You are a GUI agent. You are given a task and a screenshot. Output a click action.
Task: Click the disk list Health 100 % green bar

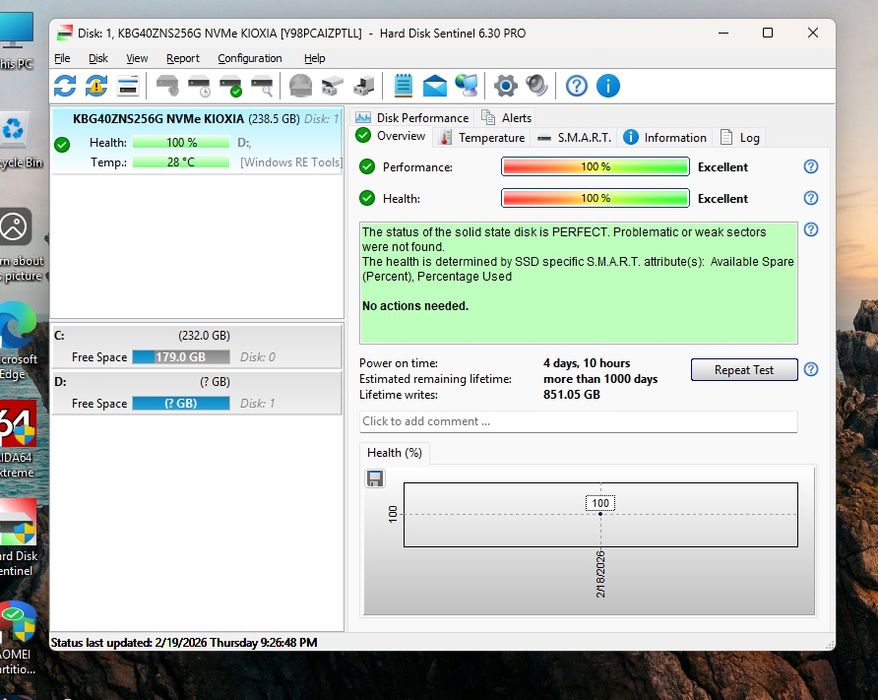(181, 143)
